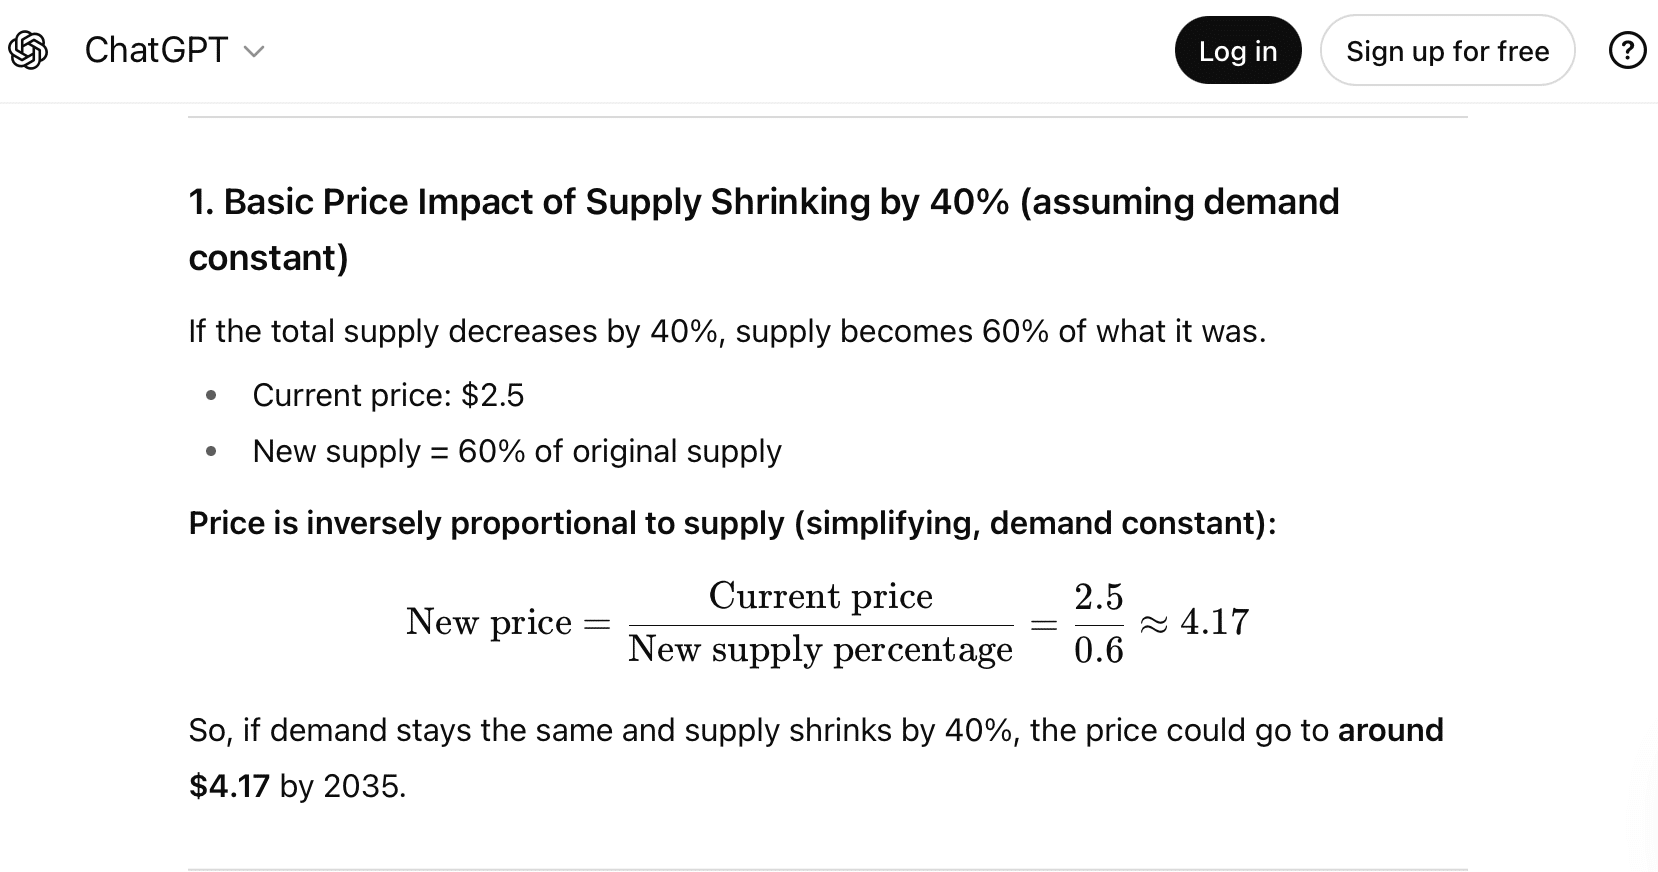
Task: Click 'by 2035.' in the final line
Action: [343, 786]
